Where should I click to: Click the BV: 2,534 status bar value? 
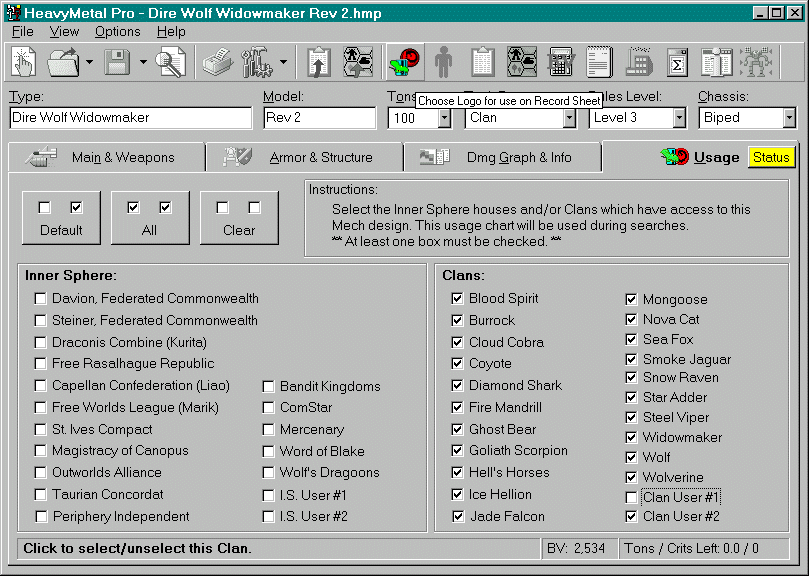(x=579, y=549)
